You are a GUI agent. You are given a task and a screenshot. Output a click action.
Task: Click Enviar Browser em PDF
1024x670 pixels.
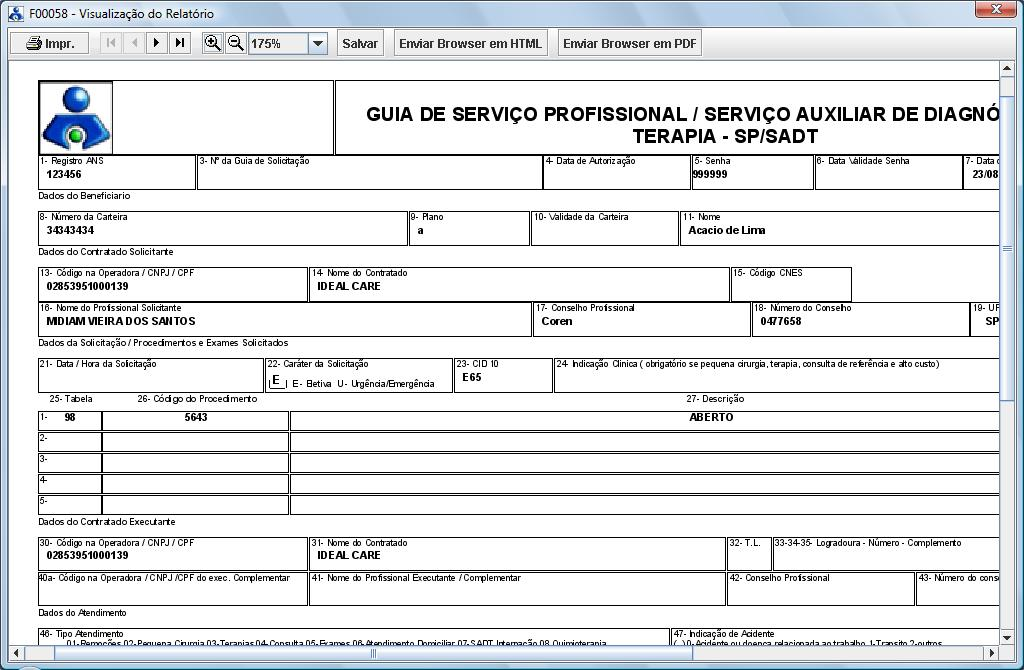(630, 43)
